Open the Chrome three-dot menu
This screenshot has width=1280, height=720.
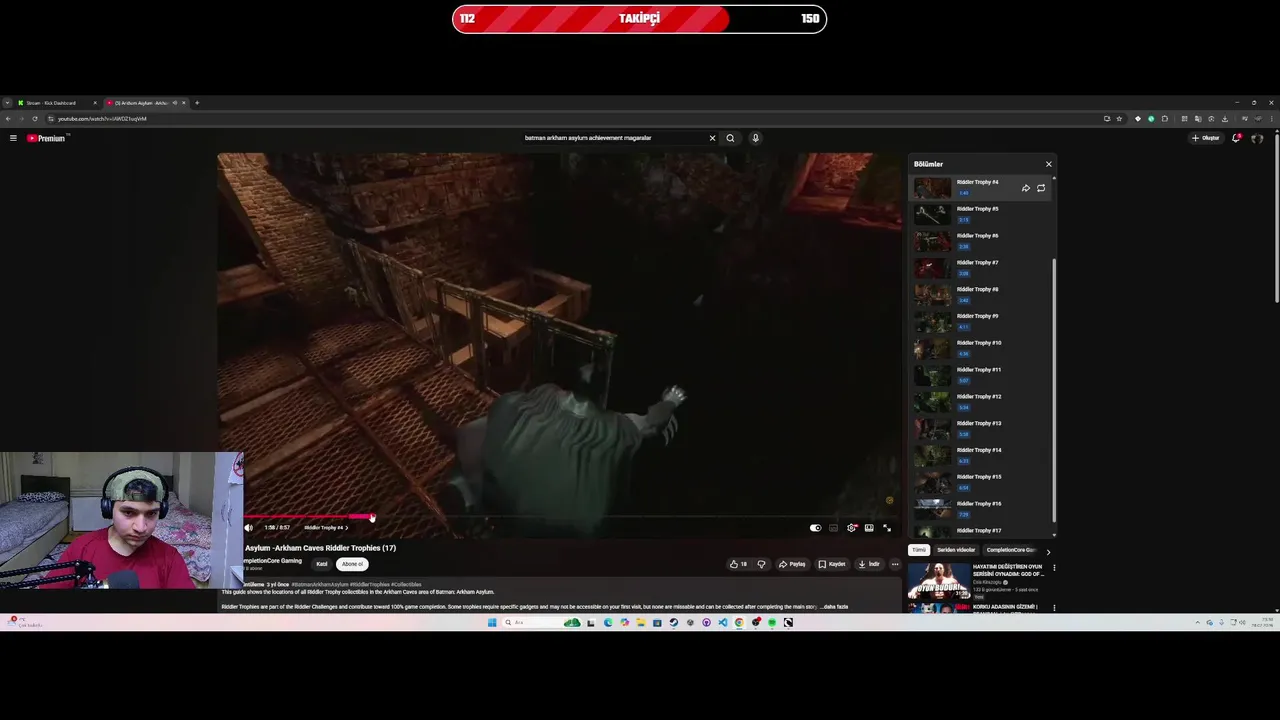click(x=1272, y=119)
